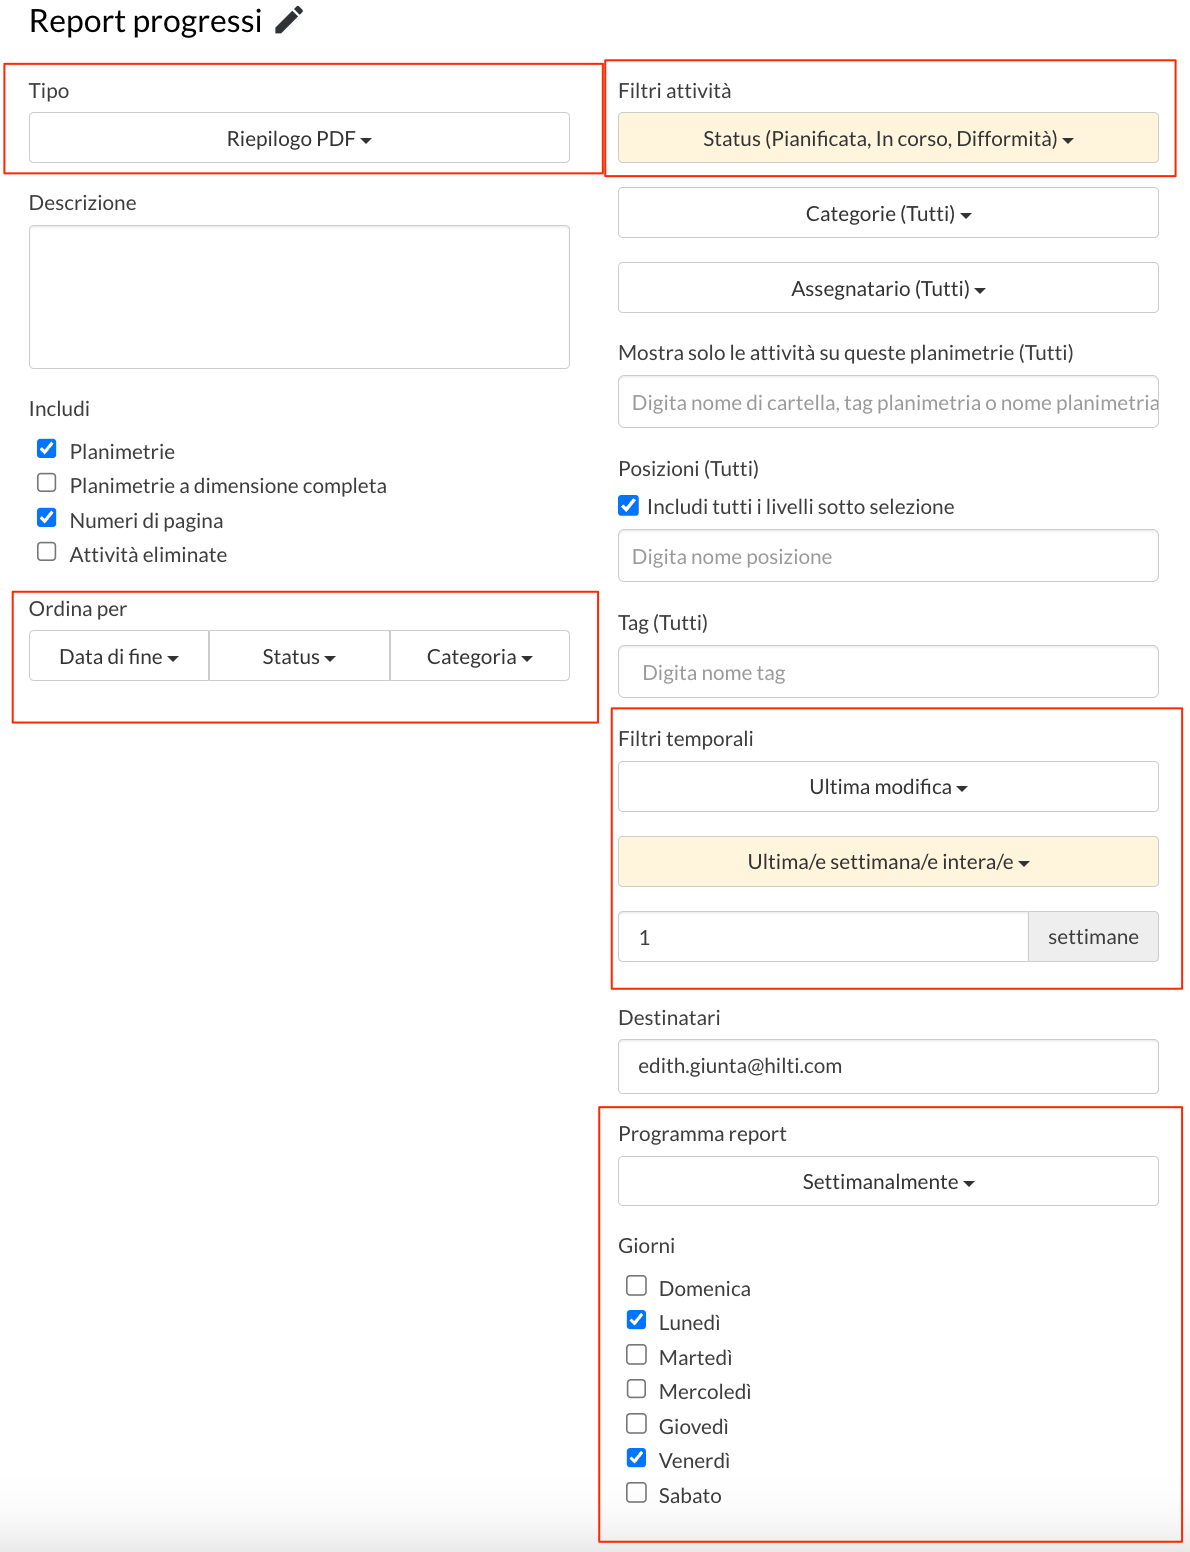Click the planimetria name search field
The height and width of the screenshot is (1552, 1190).
(x=888, y=402)
